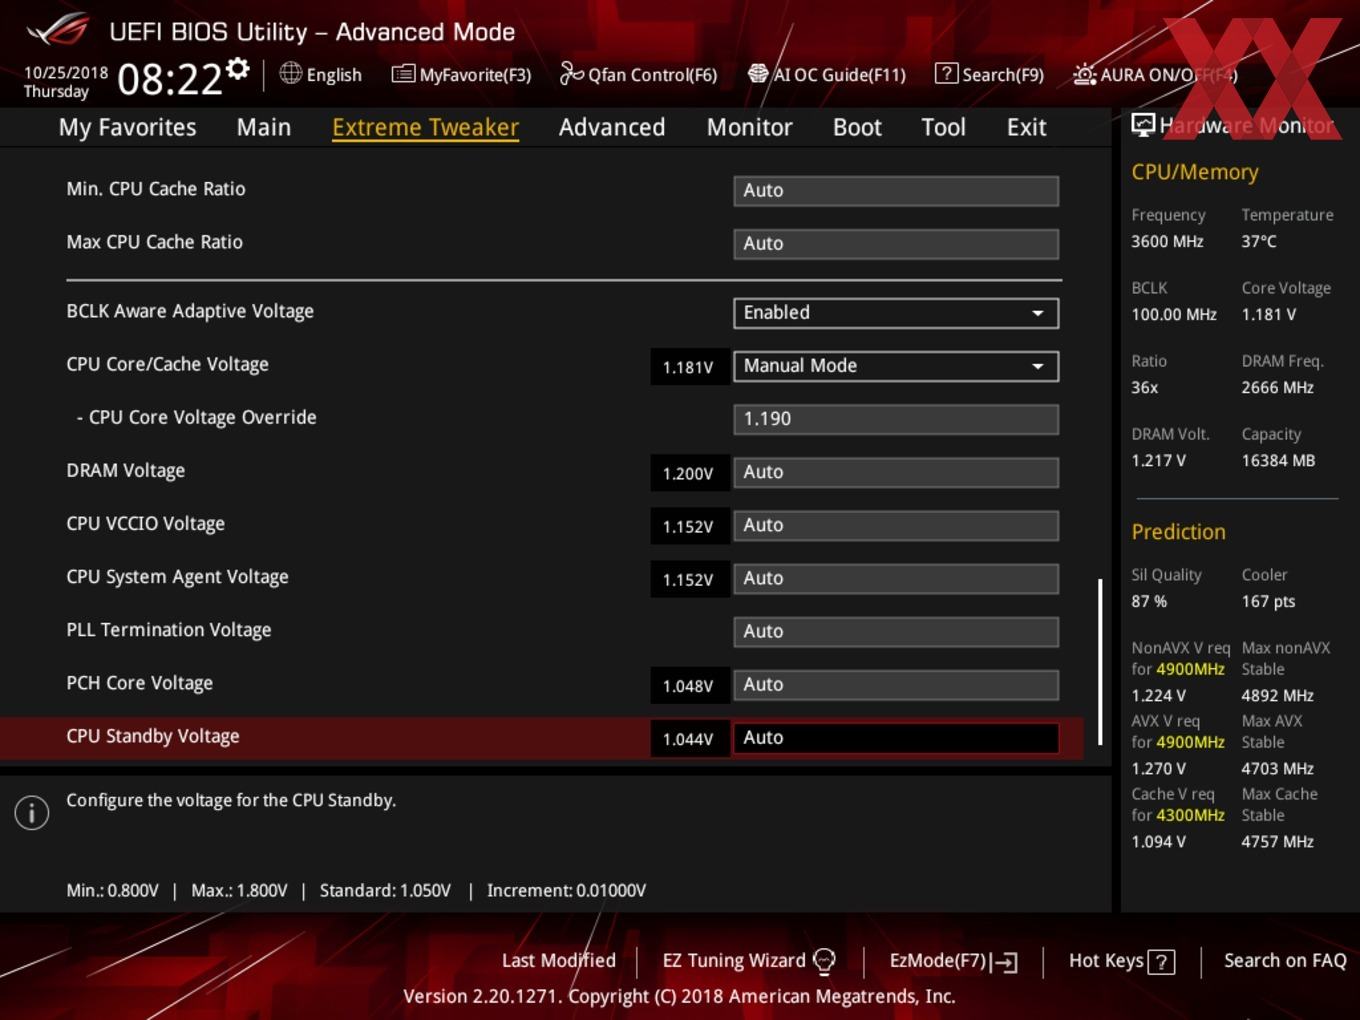1360x1020 pixels.
Task: Click the Last Modified button
Action: (558, 960)
